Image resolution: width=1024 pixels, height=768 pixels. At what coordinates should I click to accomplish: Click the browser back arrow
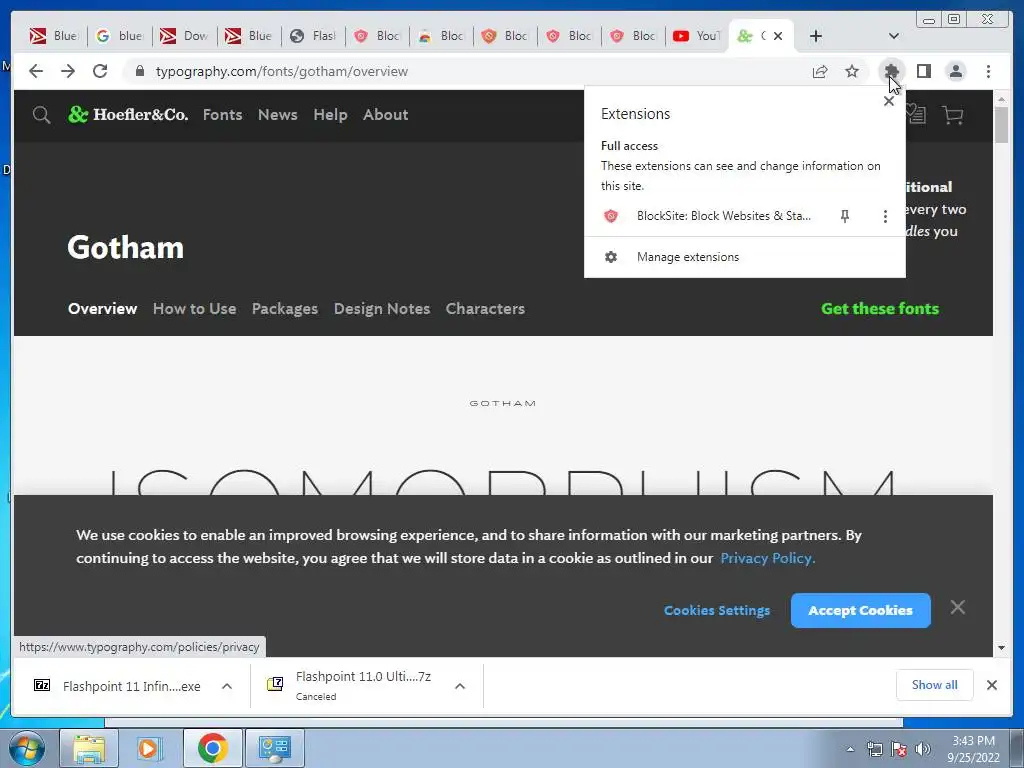click(x=36, y=71)
